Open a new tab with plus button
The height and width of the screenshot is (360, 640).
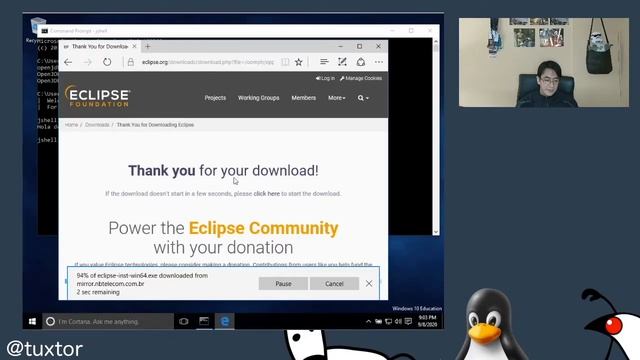coord(148,47)
